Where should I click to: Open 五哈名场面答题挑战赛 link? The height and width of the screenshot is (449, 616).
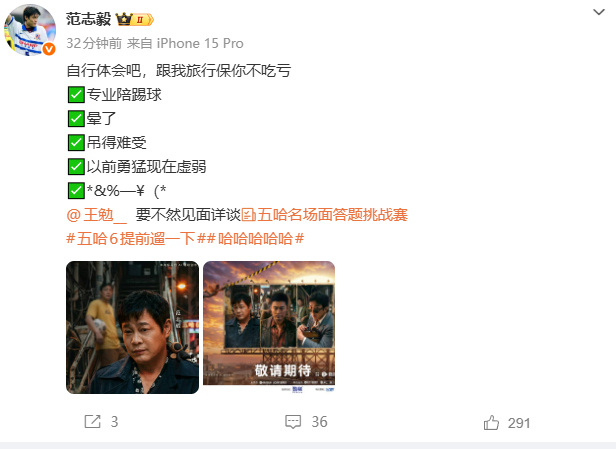point(332,215)
